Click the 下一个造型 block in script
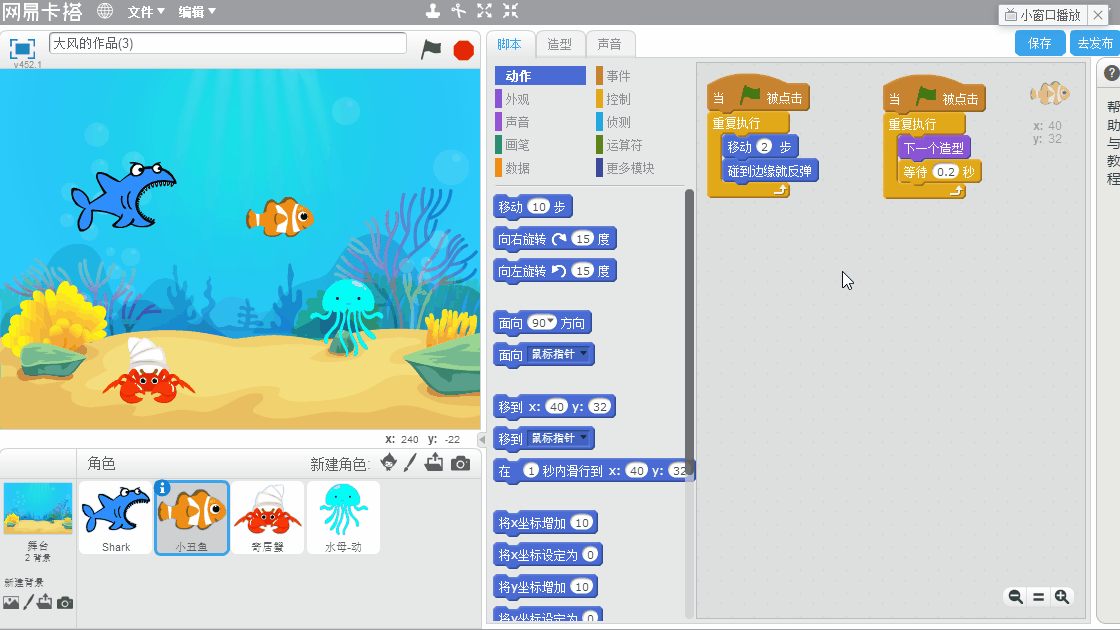The width and height of the screenshot is (1120, 630). [x=934, y=149]
